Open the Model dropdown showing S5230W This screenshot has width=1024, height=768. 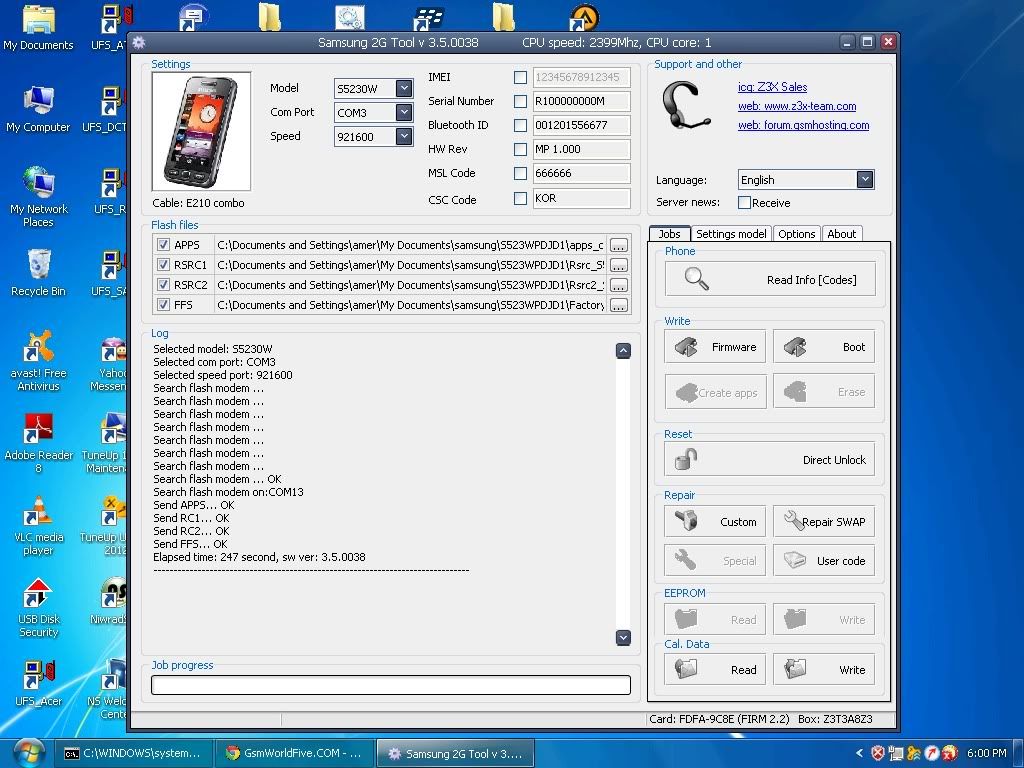click(404, 88)
